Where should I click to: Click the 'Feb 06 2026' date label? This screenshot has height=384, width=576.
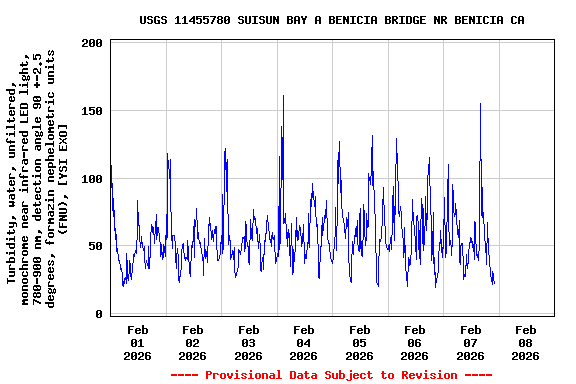pyautogui.click(x=414, y=343)
